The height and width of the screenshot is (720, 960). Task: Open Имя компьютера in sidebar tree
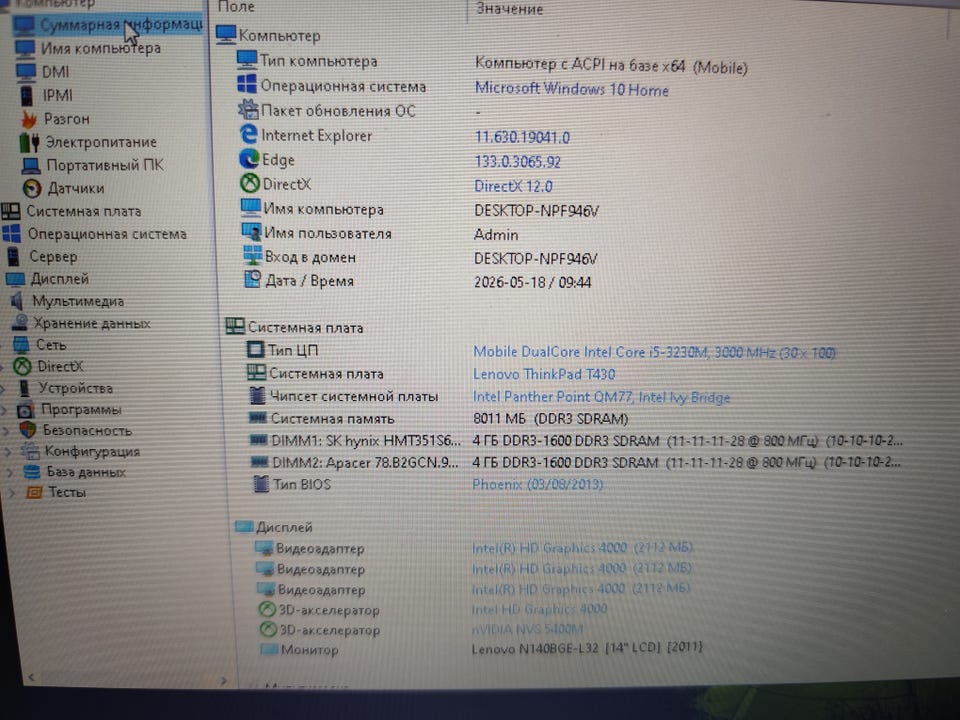pyautogui.click(x=100, y=48)
